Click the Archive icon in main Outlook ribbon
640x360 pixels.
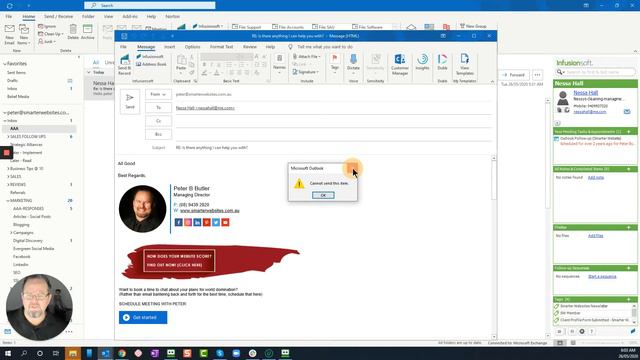87,32
